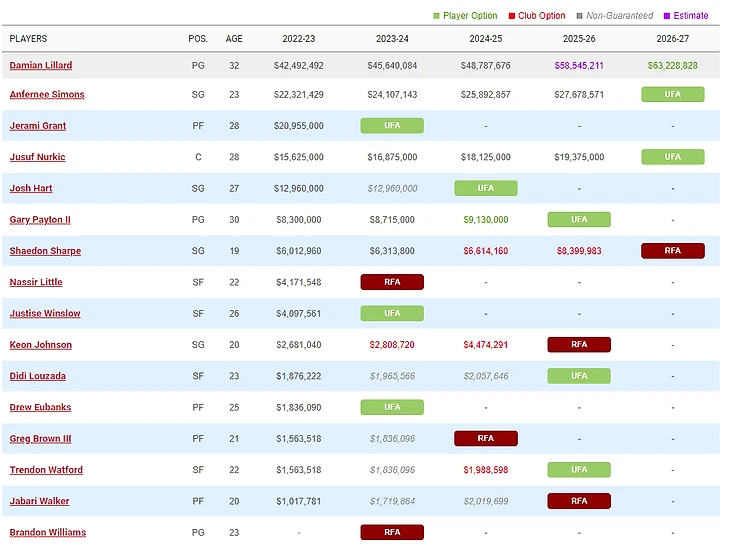Open Damian Lillard's player page

click(x=41, y=65)
